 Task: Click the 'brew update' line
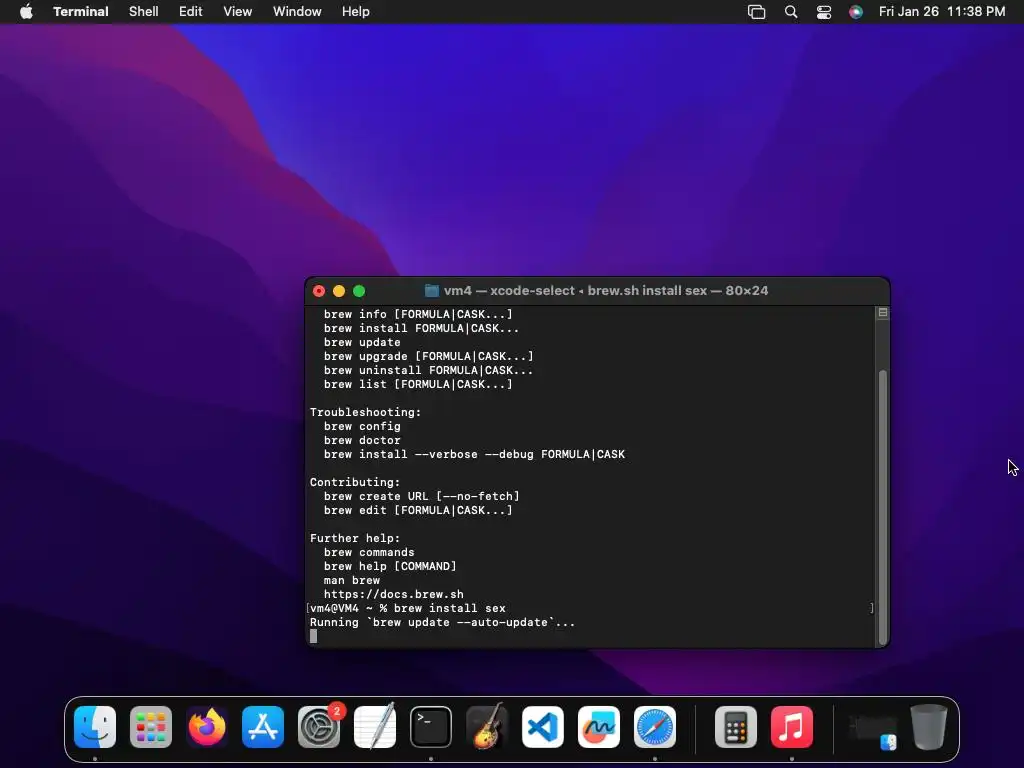coord(362,342)
